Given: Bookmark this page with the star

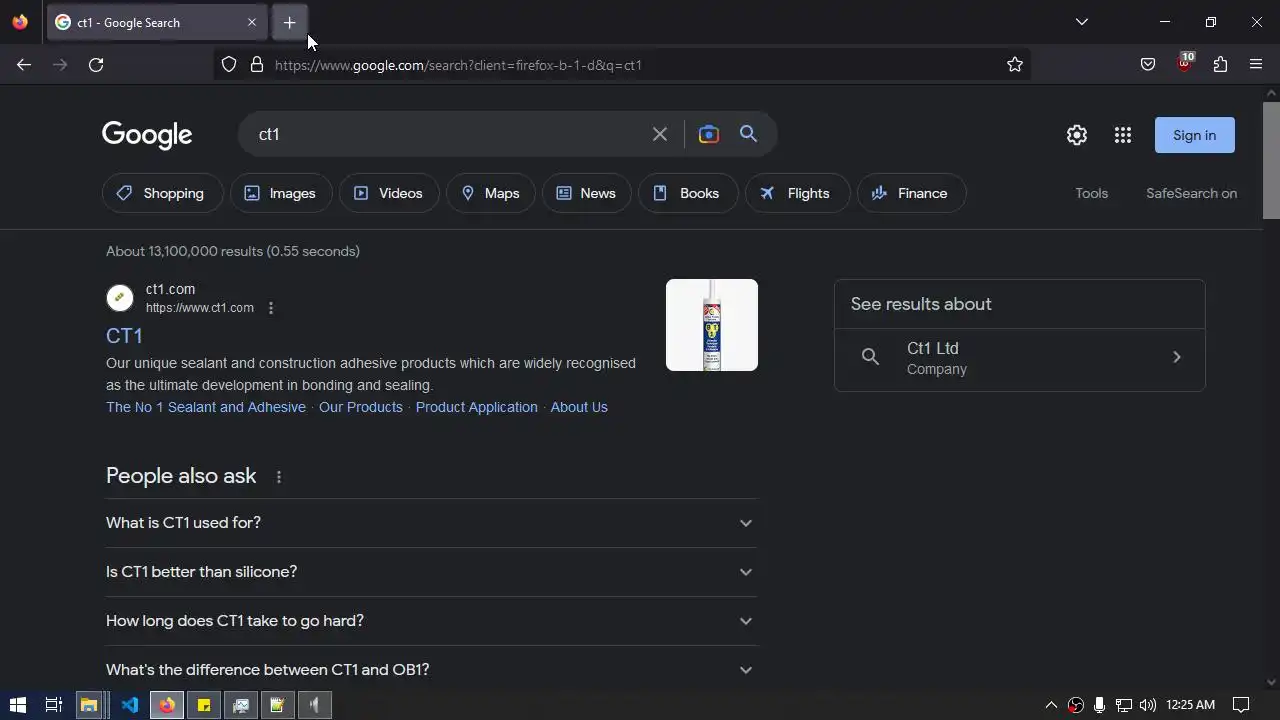Looking at the screenshot, I should [1015, 65].
